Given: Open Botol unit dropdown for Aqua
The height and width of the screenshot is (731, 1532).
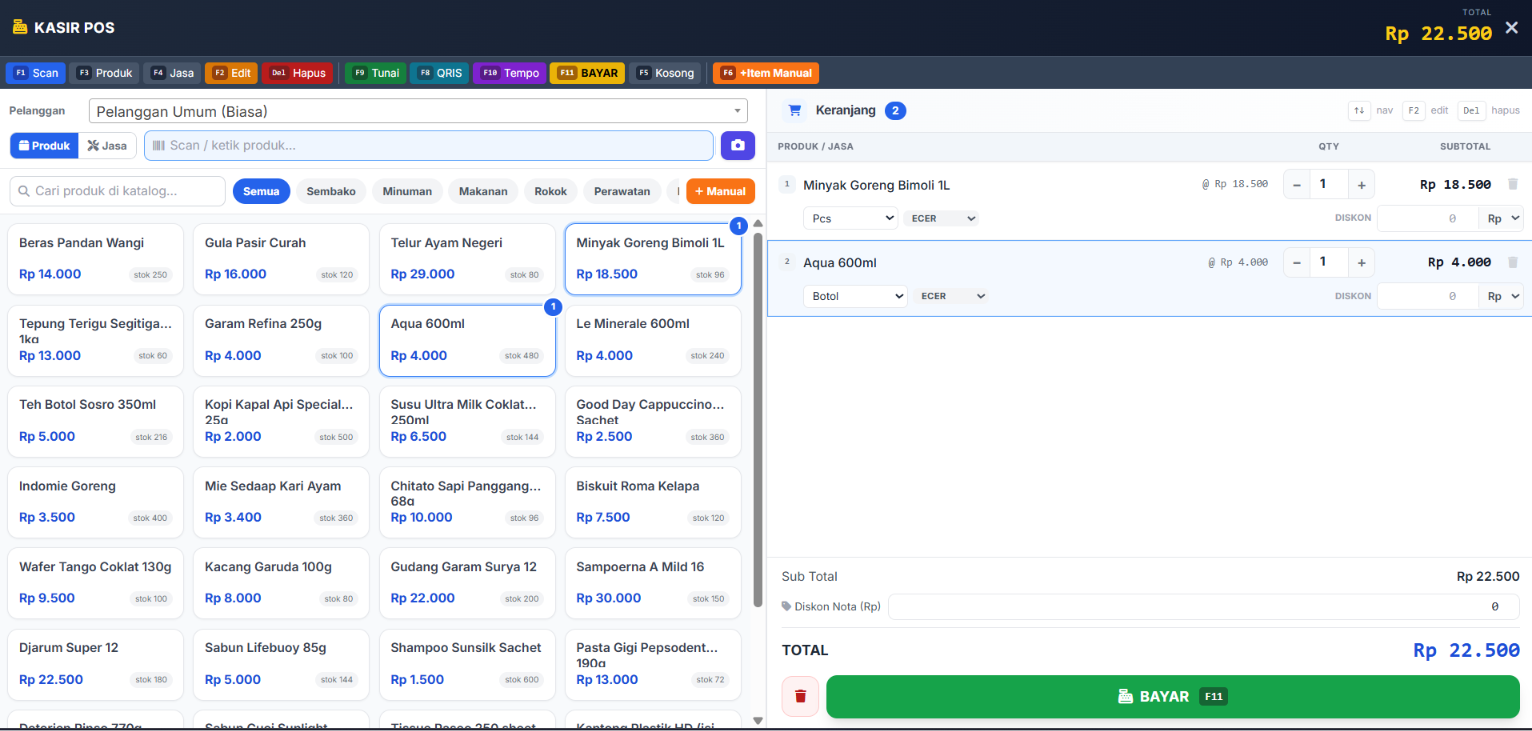Looking at the screenshot, I should tap(855, 296).
